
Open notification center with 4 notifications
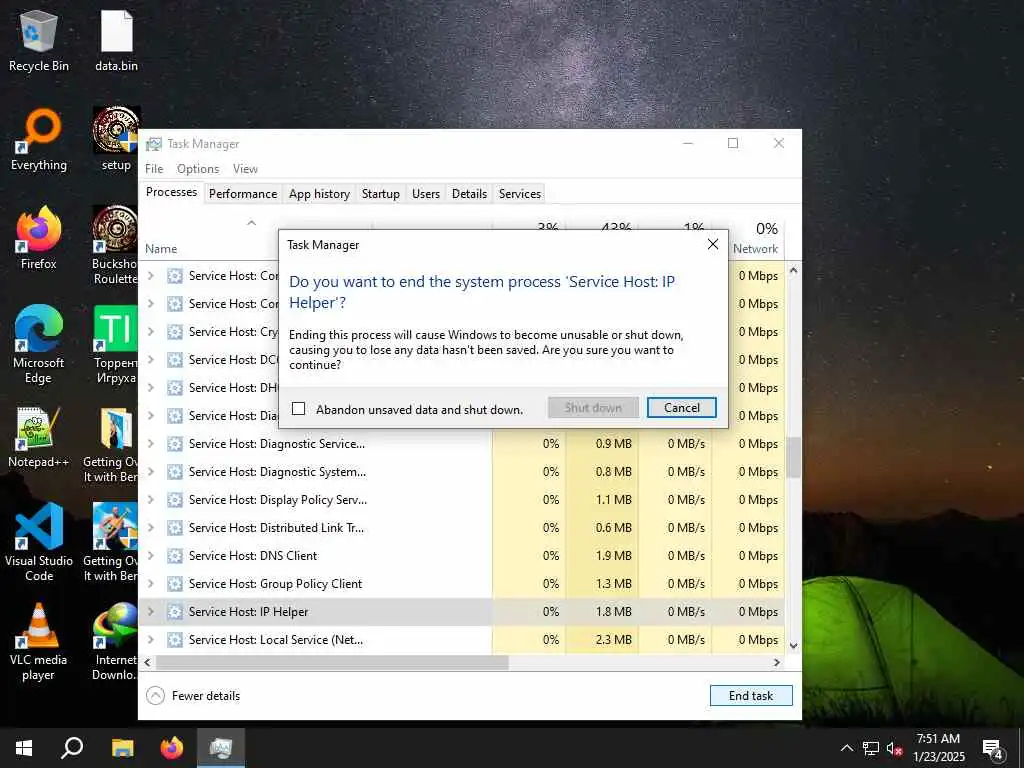[x=992, y=749]
